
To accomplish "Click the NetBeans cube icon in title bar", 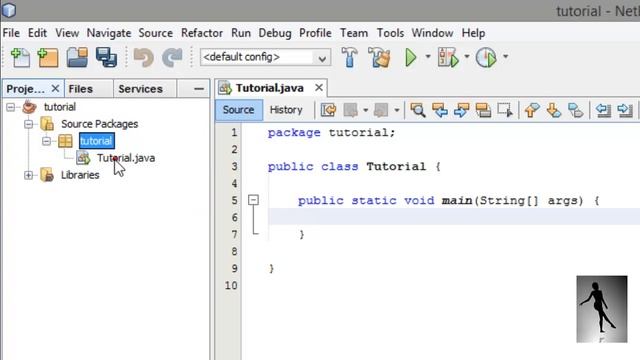I will pyautogui.click(x=9, y=10).
